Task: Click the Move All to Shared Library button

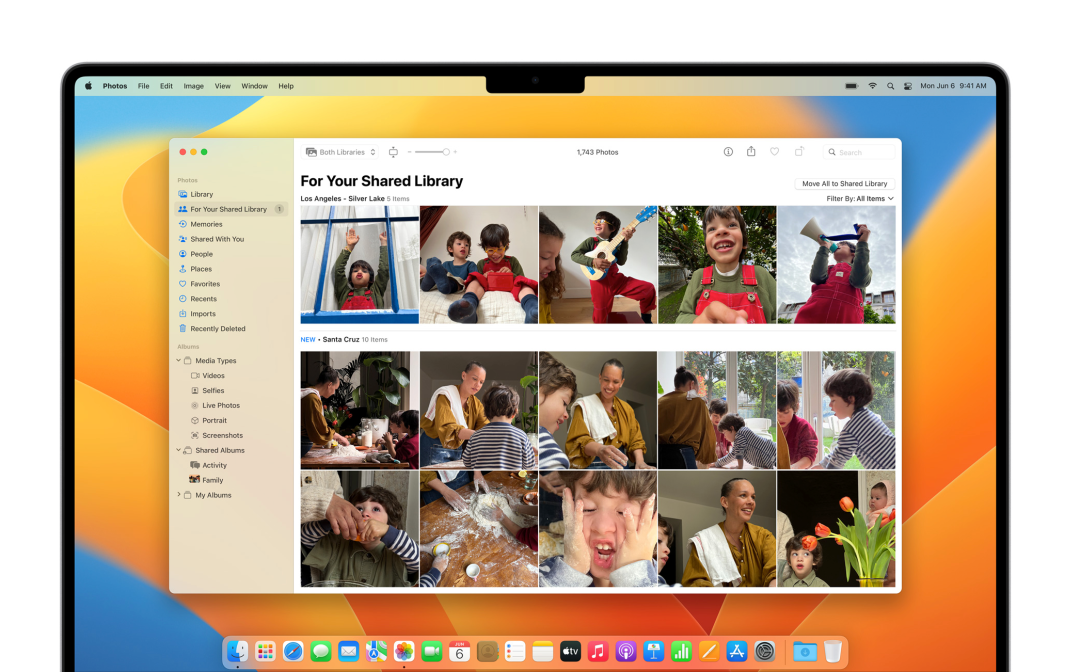Action: (844, 184)
